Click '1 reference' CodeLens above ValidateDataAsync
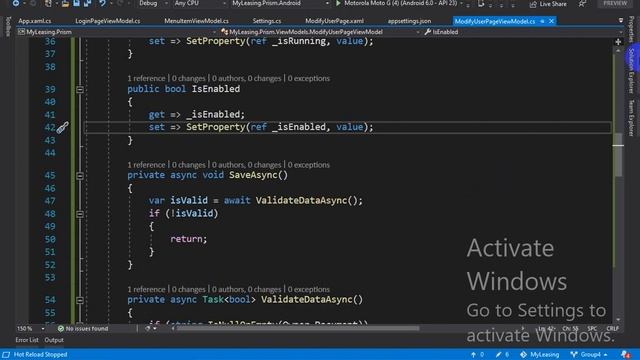 (146, 289)
